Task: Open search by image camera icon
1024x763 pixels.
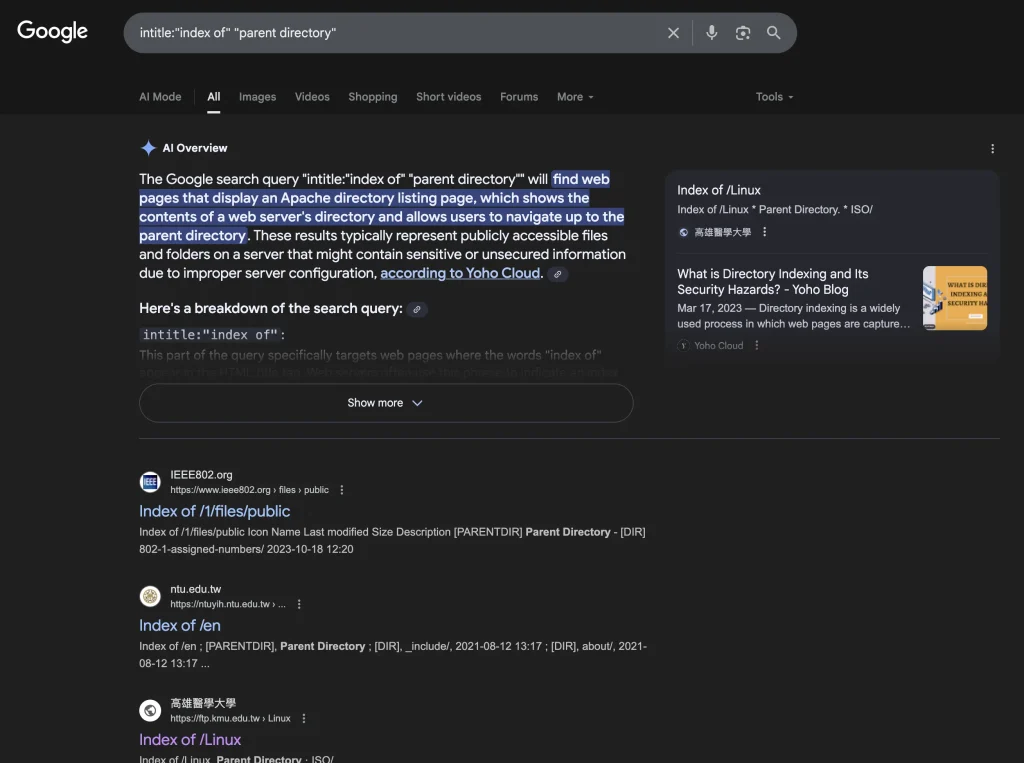Action: click(742, 33)
